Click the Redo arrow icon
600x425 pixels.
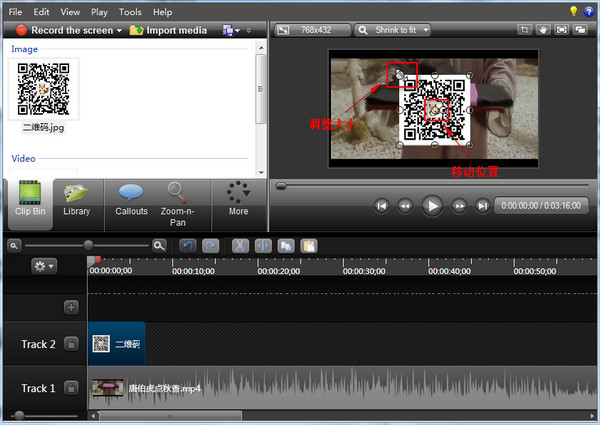tap(211, 246)
